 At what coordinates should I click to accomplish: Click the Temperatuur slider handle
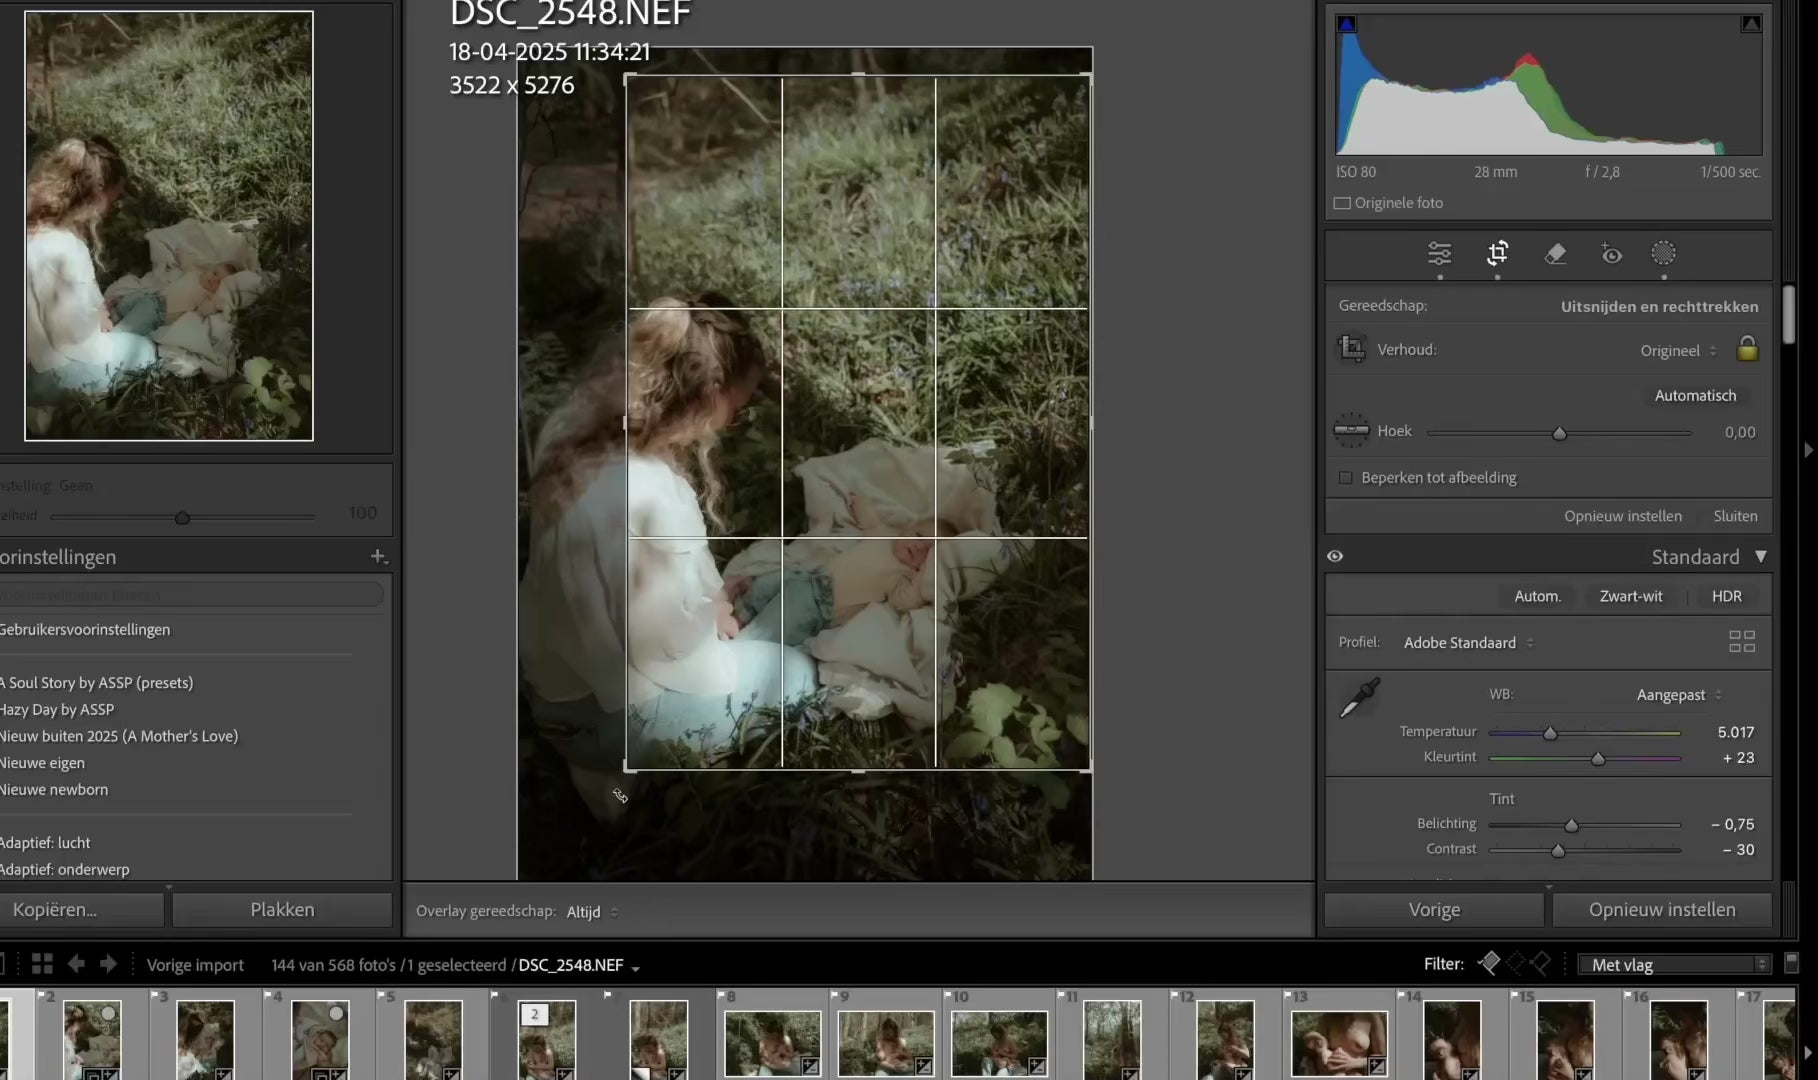(1550, 733)
